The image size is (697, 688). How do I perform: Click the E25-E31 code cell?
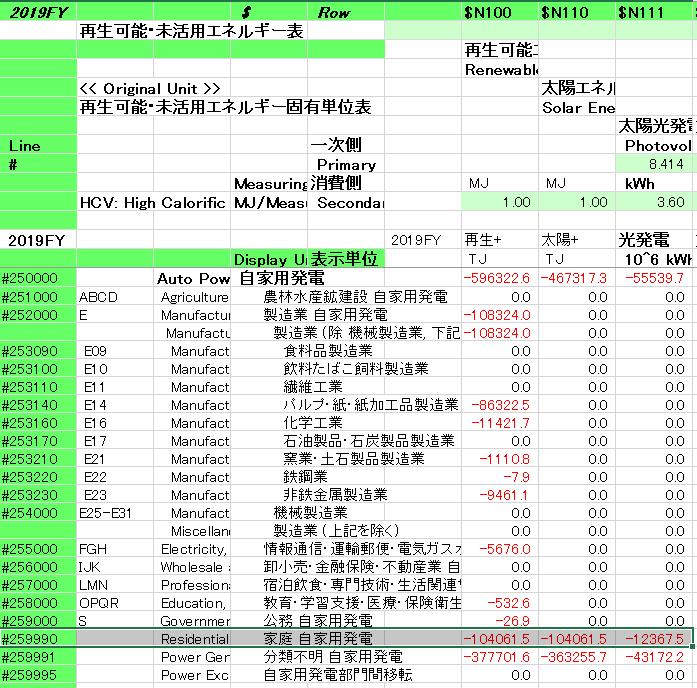[115, 513]
